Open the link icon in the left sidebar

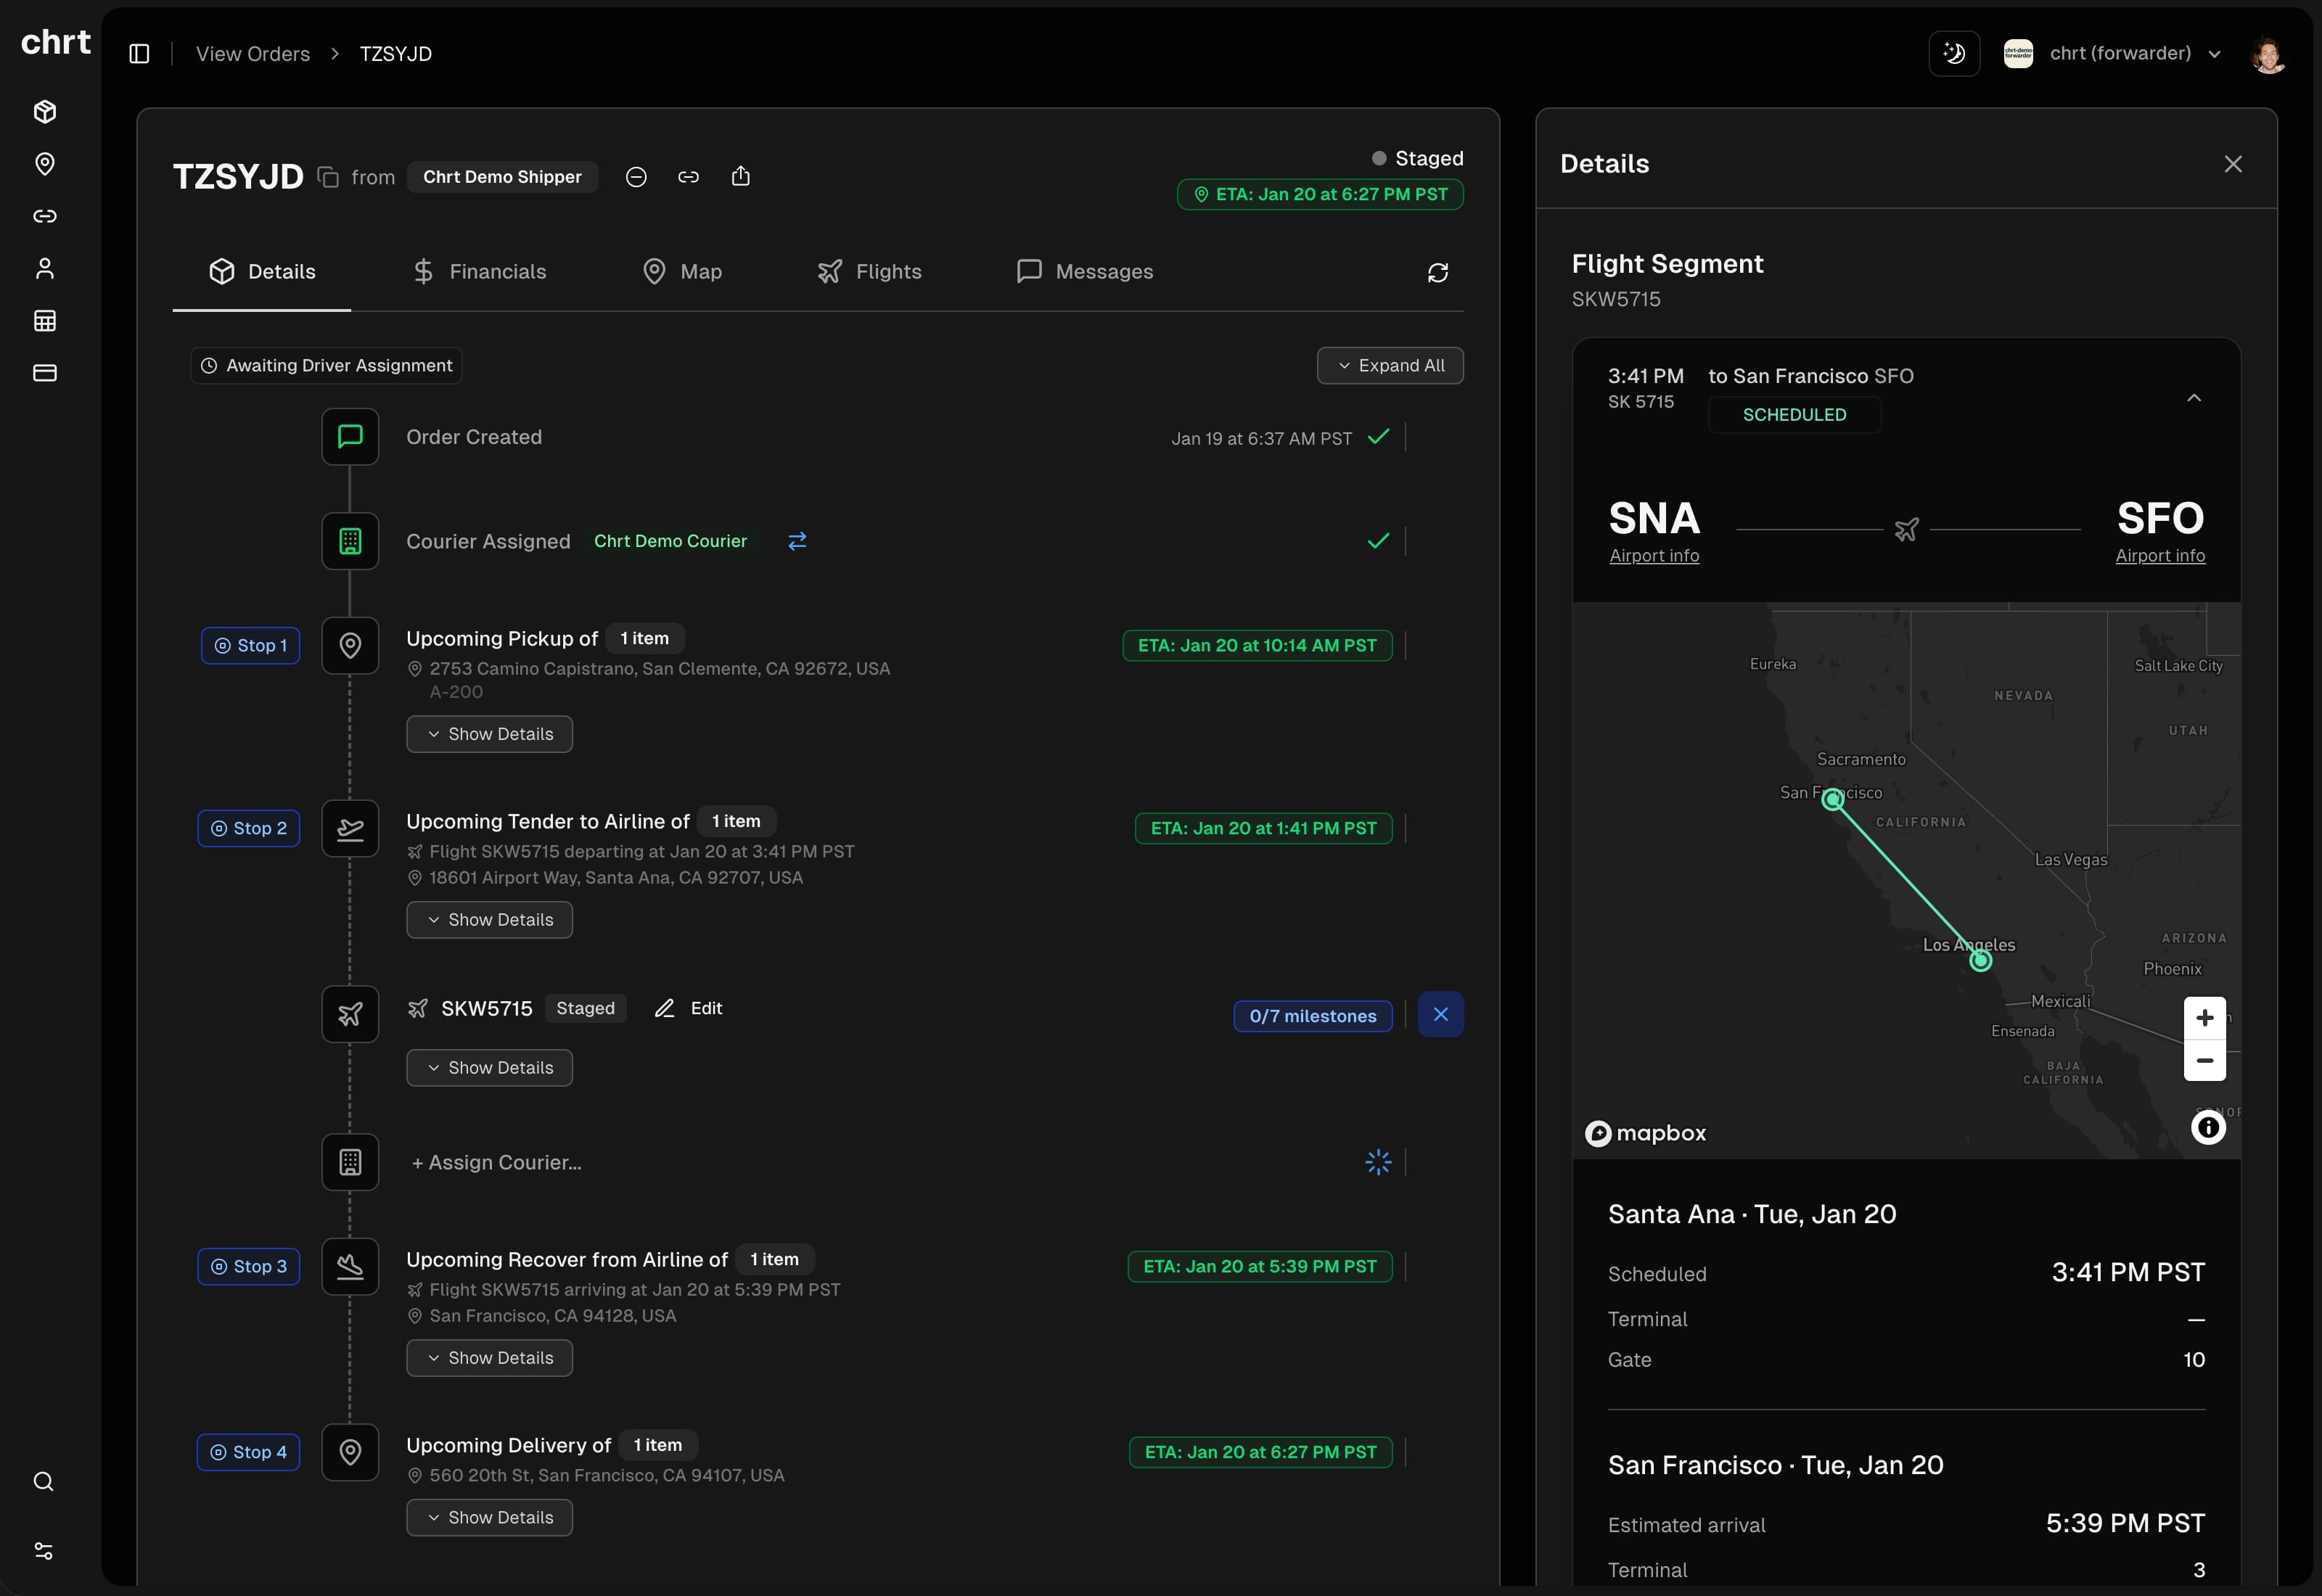44,216
